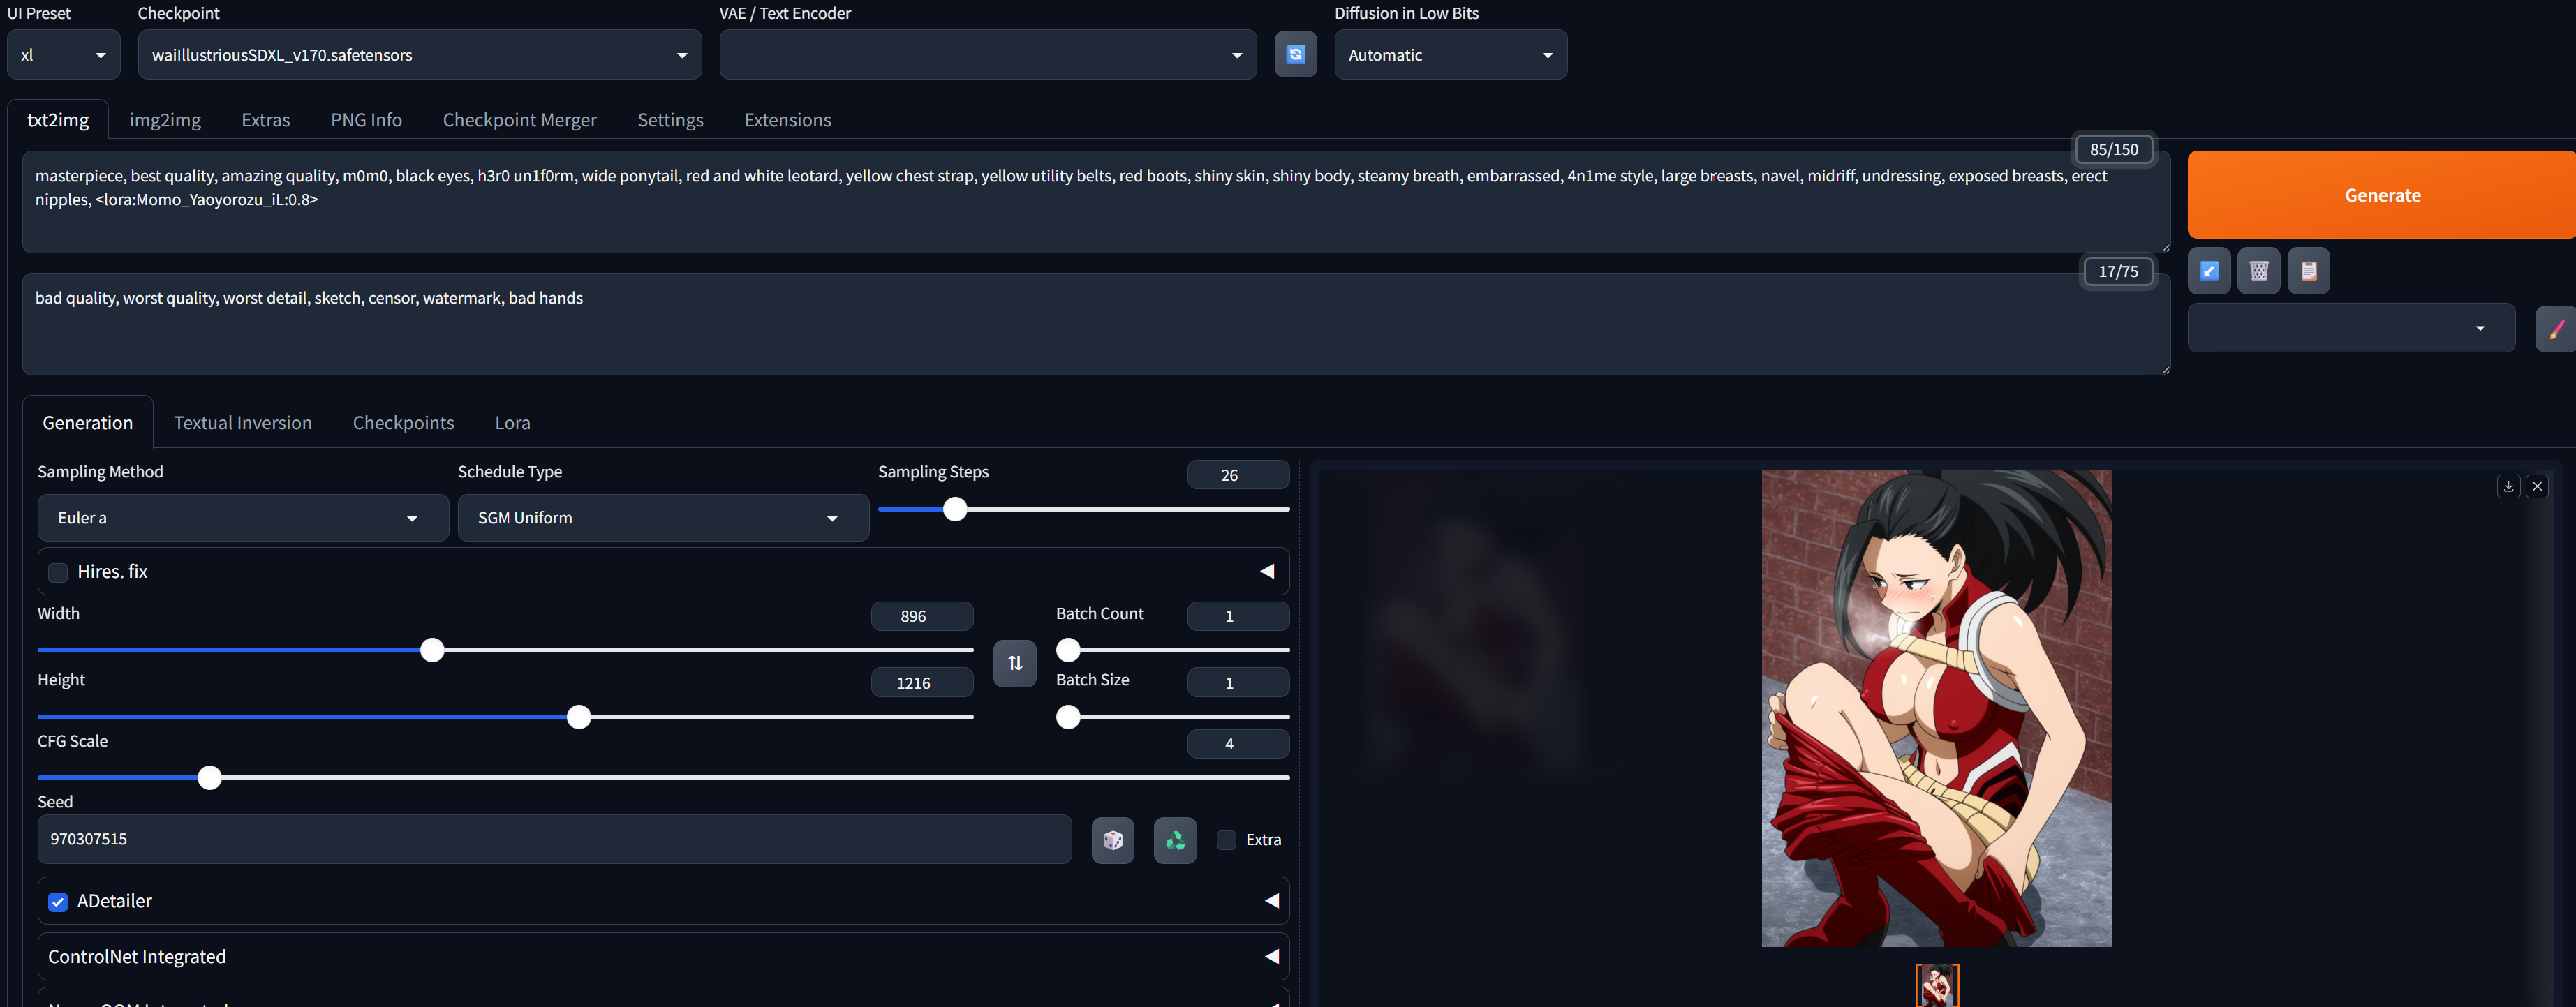Swap width and height with the arrows icon
The image size is (2576, 1007).
(1015, 663)
